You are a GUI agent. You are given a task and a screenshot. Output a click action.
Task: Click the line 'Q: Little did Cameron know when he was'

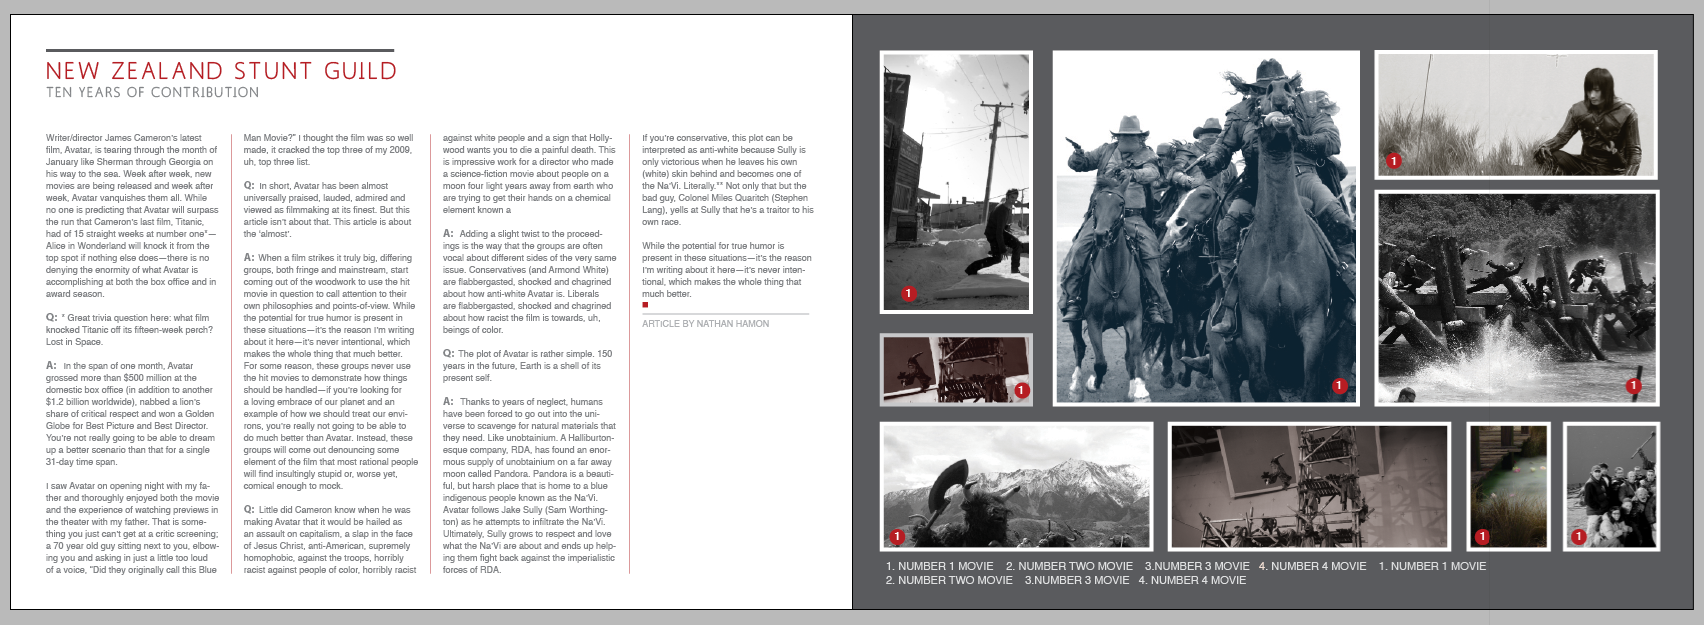(327, 510)
